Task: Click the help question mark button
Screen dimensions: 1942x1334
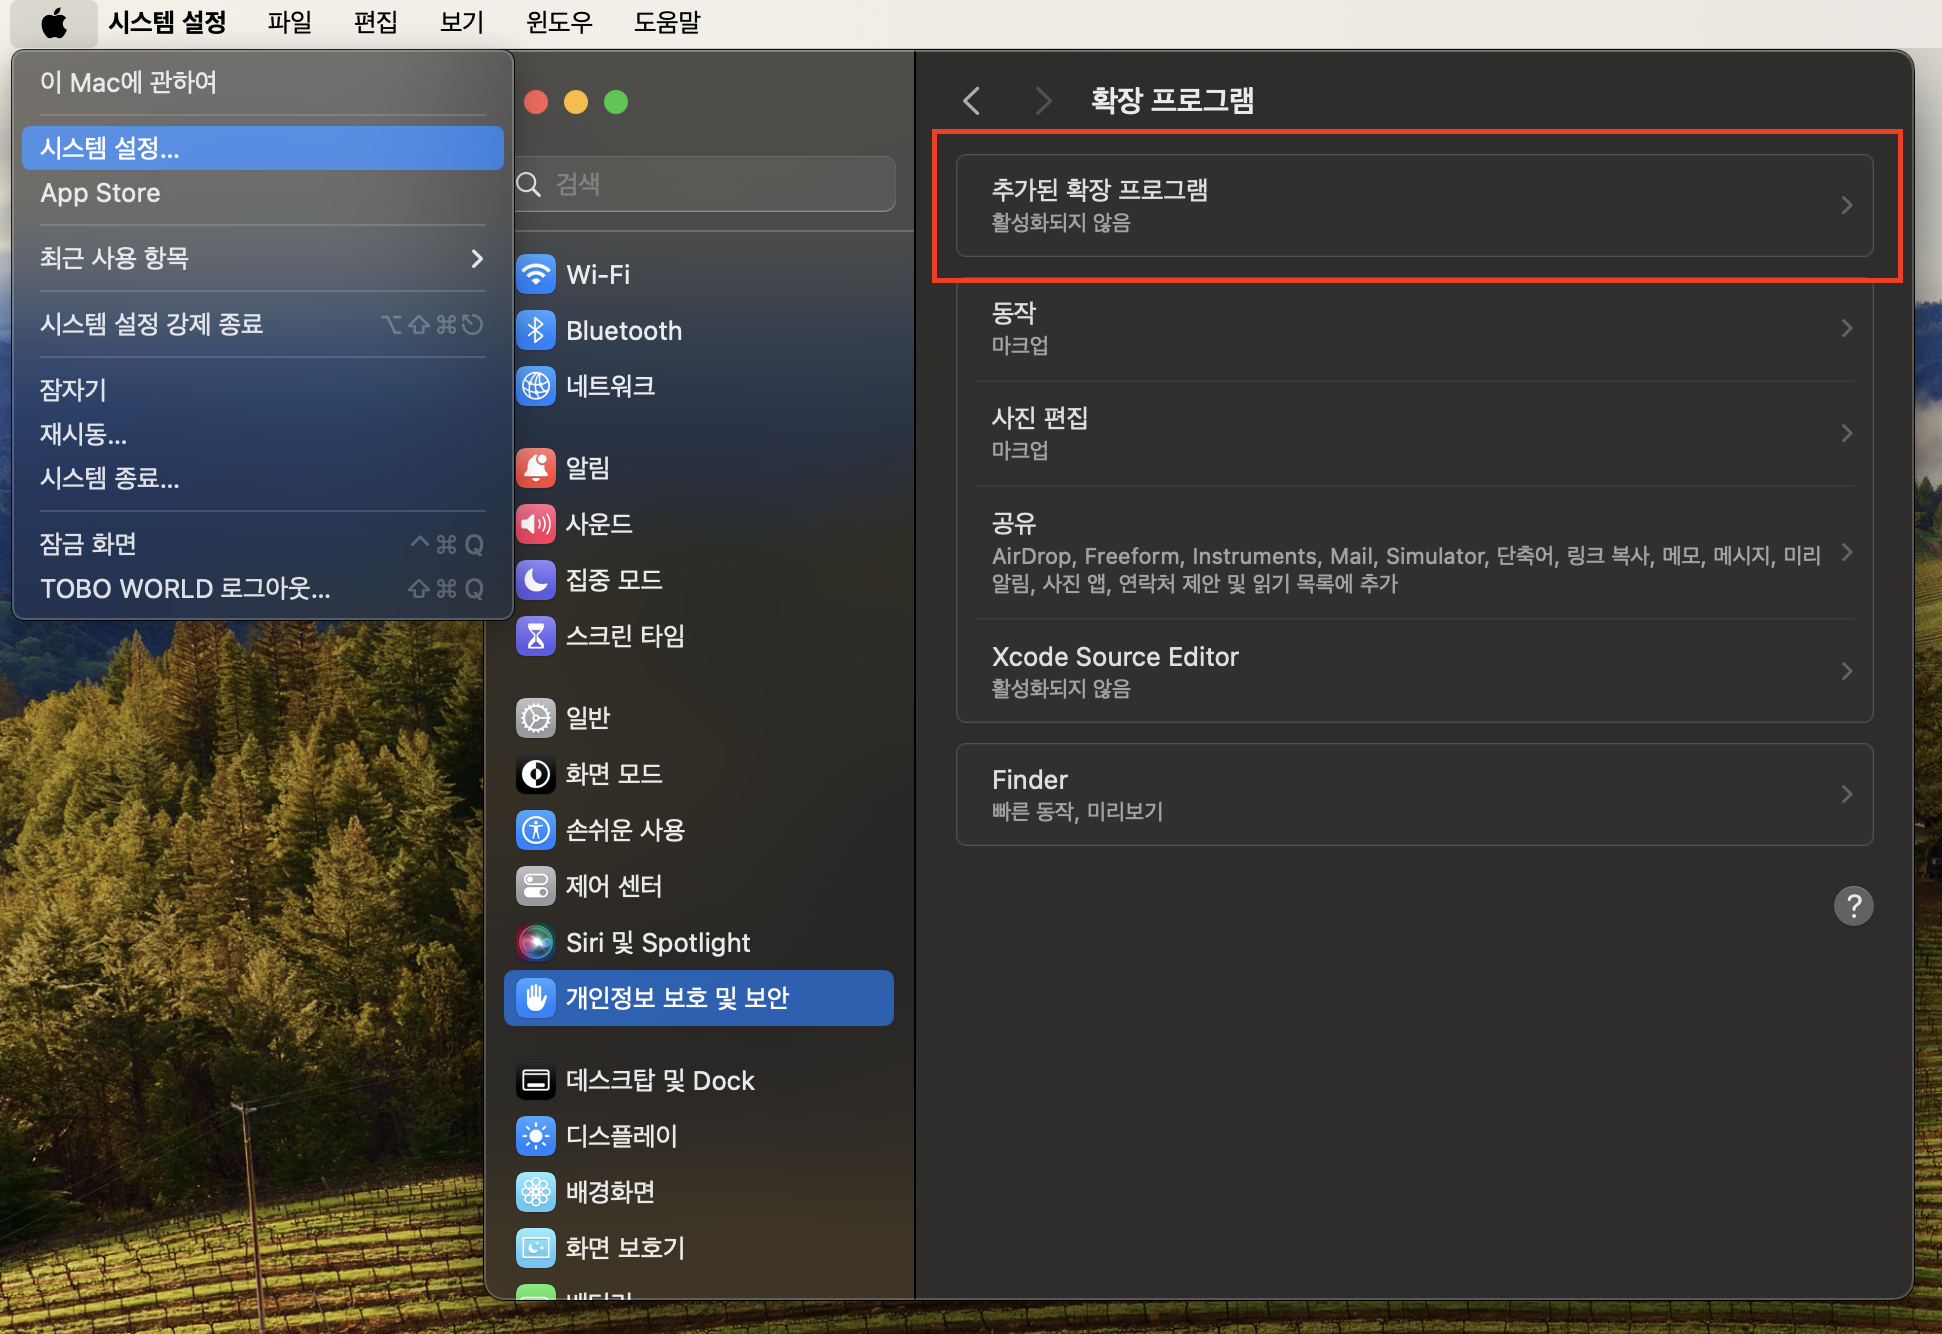Action: (x=1853, y=906)
